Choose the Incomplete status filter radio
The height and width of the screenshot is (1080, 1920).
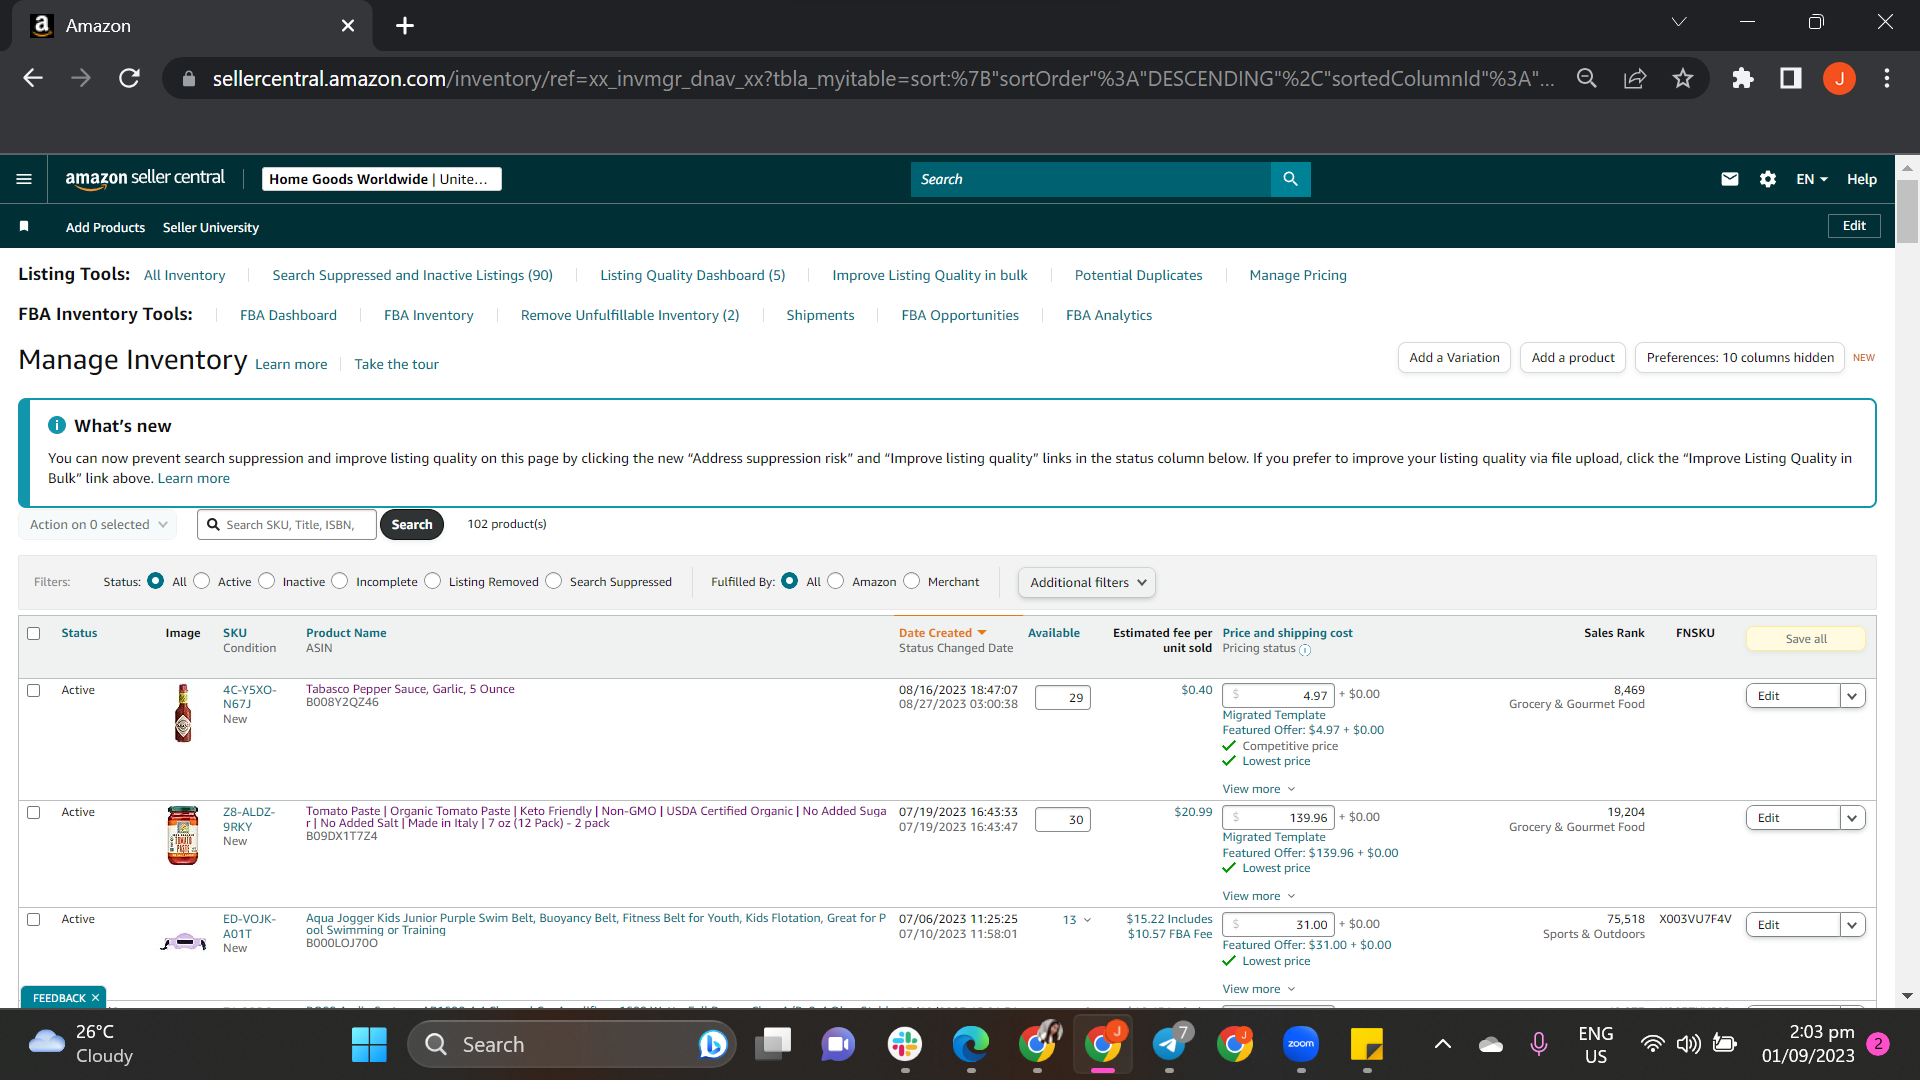[x=340, y=581]
